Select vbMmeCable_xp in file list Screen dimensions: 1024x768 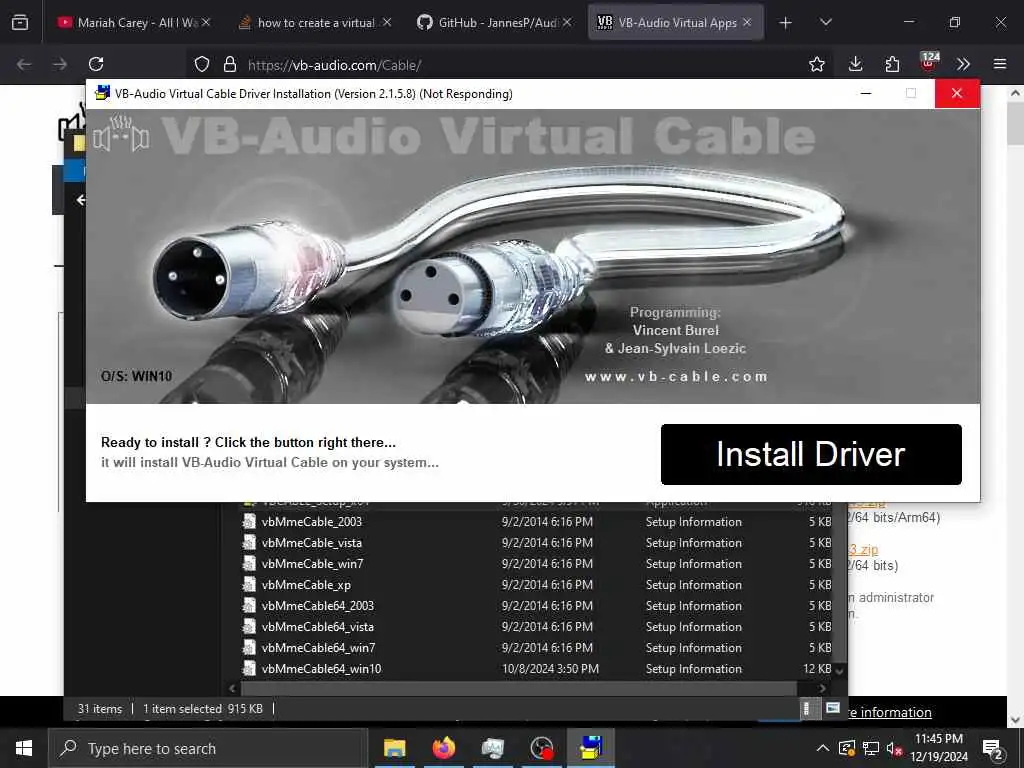pos(306,584)
